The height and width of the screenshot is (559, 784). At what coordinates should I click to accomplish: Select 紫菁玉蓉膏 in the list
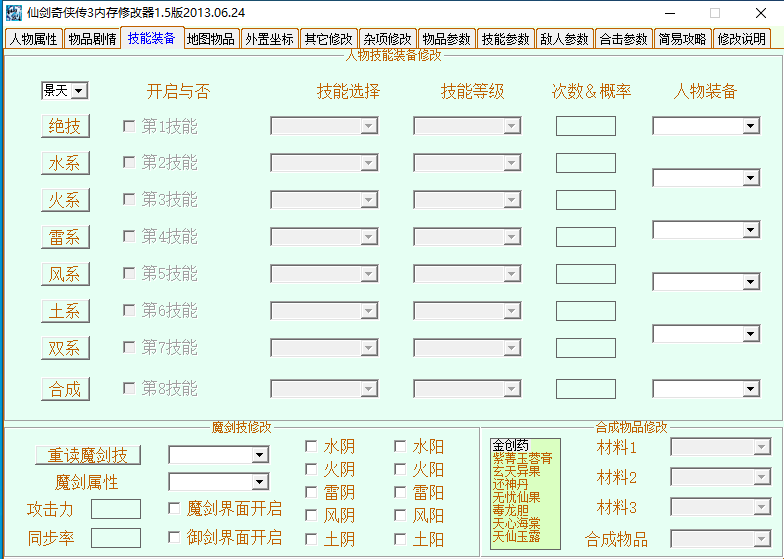coord(522,458)
